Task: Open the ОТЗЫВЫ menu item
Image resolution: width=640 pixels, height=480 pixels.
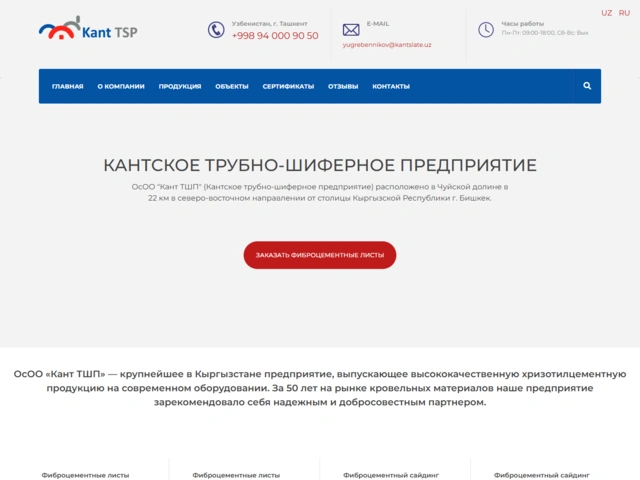Action: click(343, 87)
